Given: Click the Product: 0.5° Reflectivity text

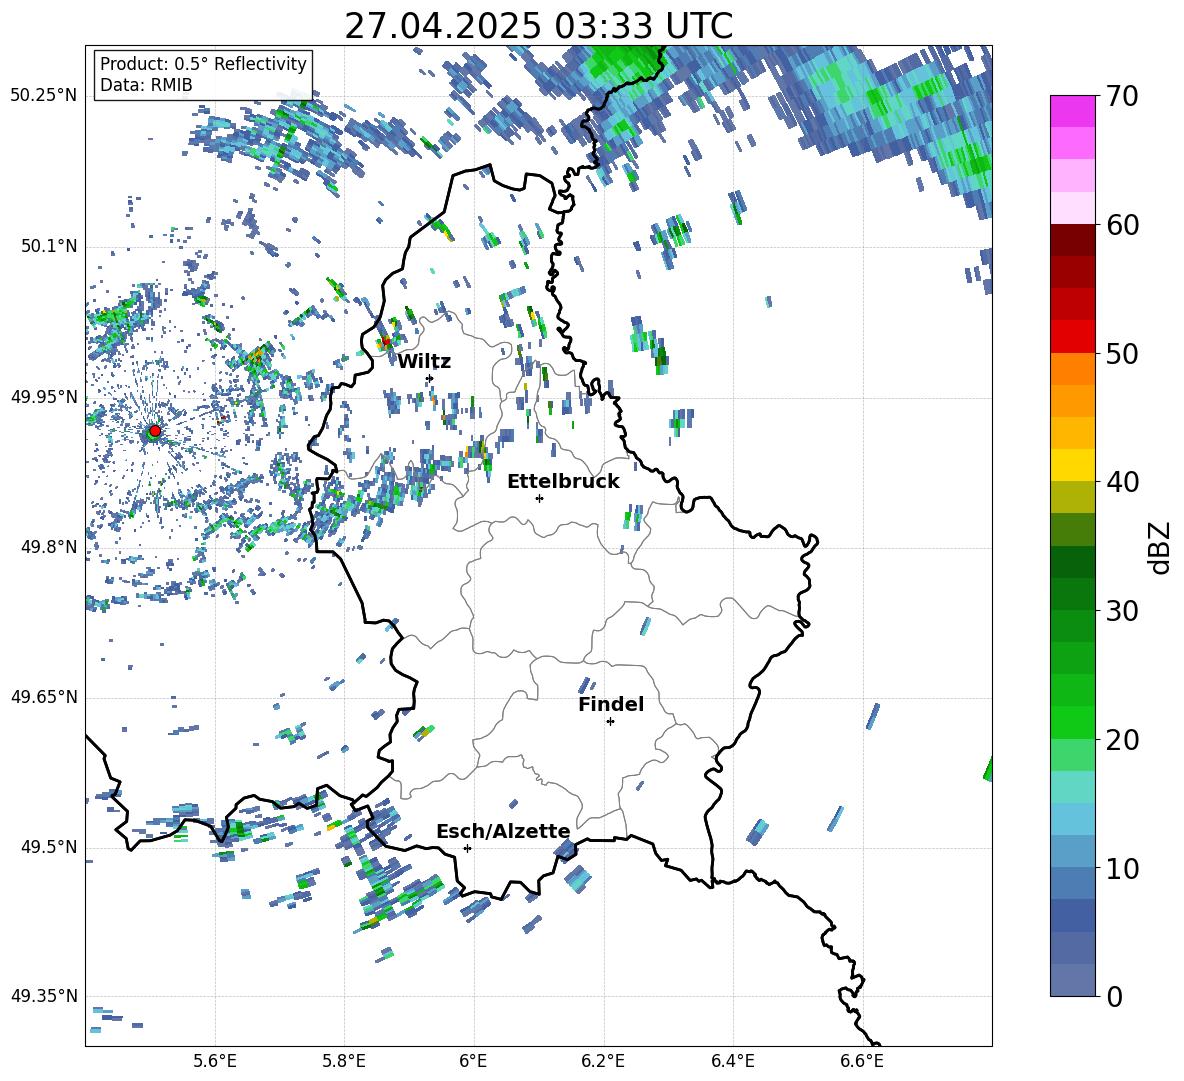Looking at the screenshot, I should click(x=203, y=64).
